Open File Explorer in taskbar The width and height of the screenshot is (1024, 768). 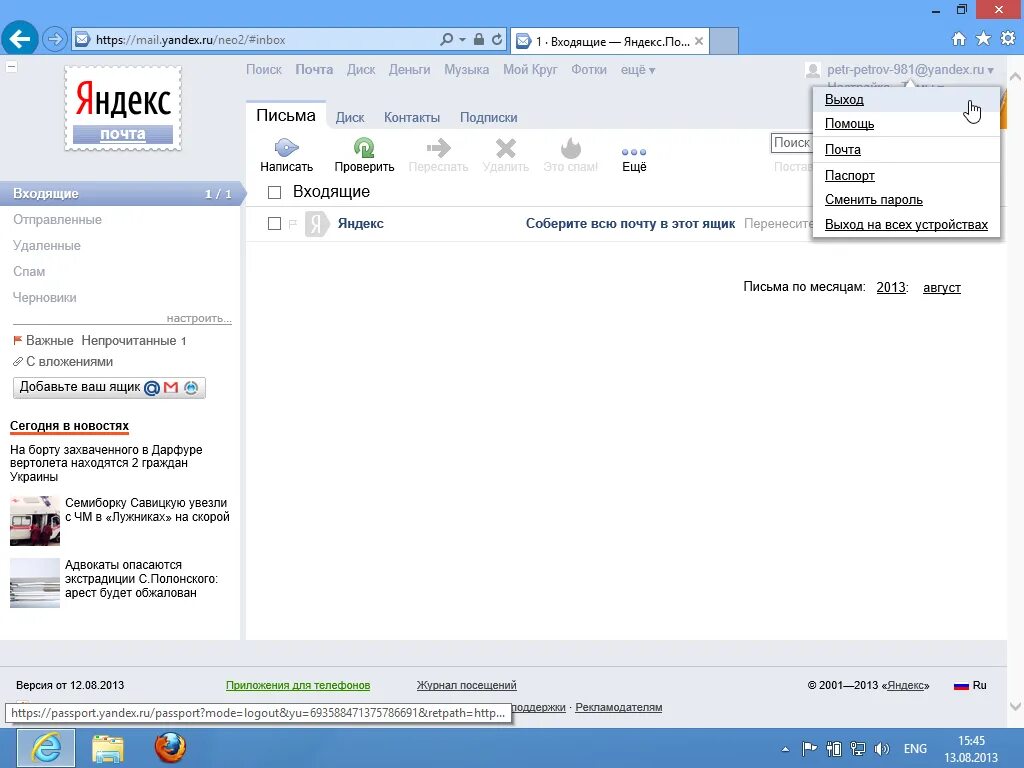click(x=108, y=748)
